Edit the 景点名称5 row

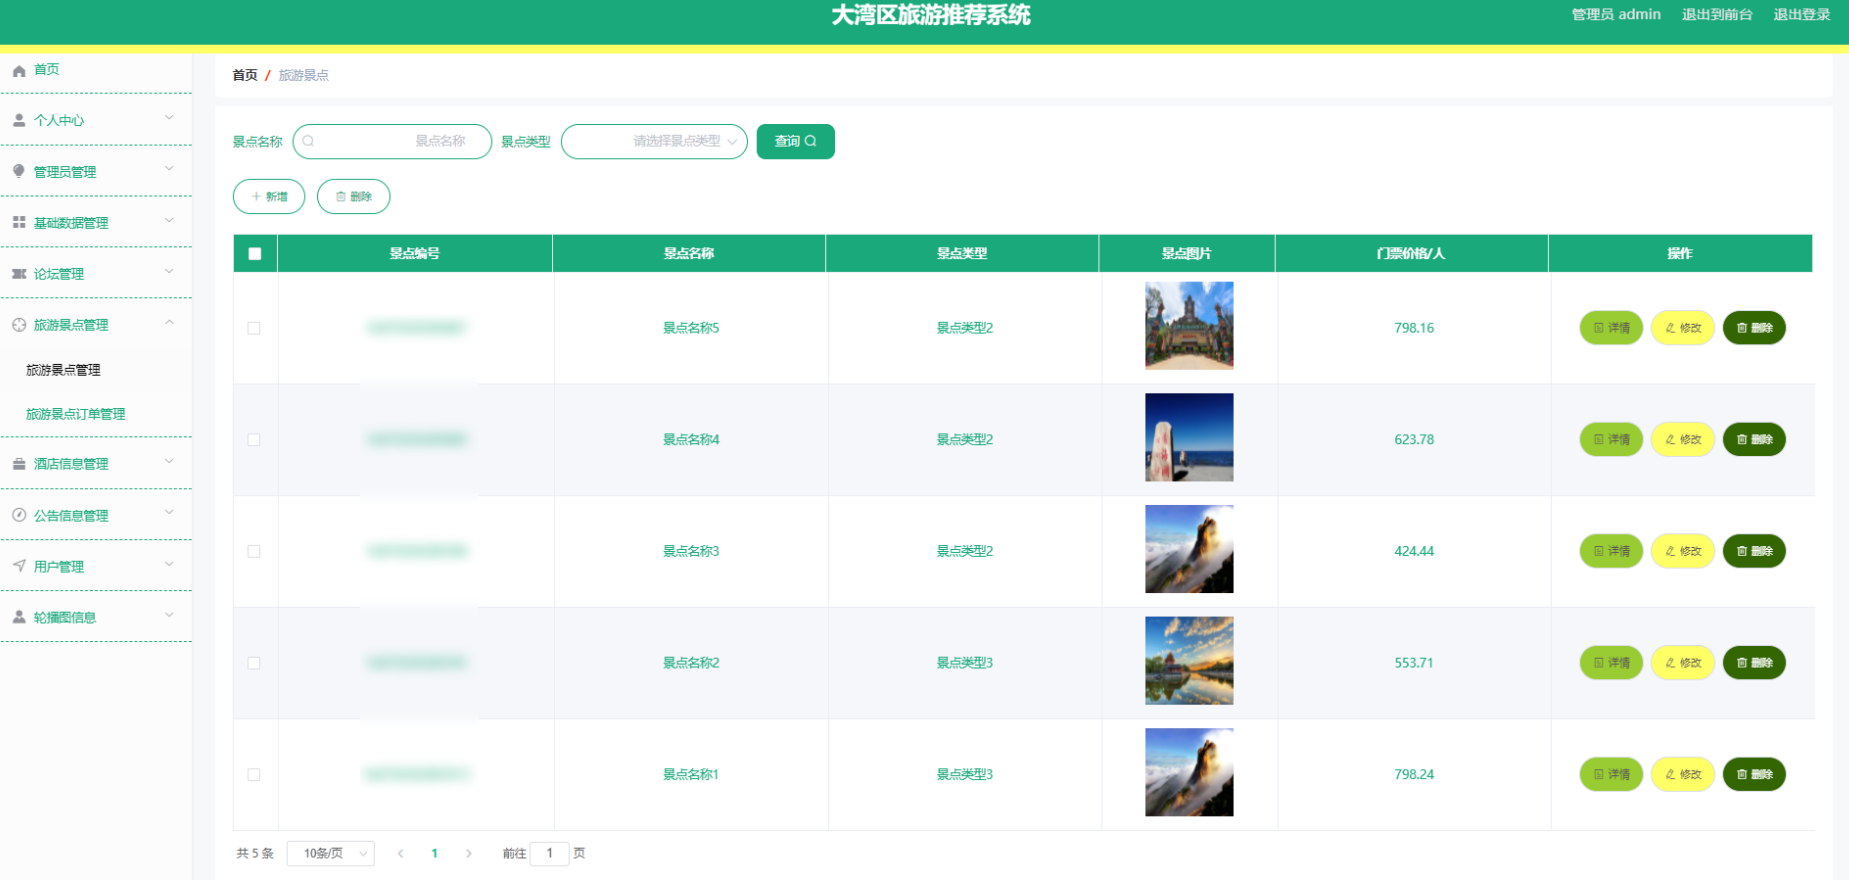pos(1683,328)
